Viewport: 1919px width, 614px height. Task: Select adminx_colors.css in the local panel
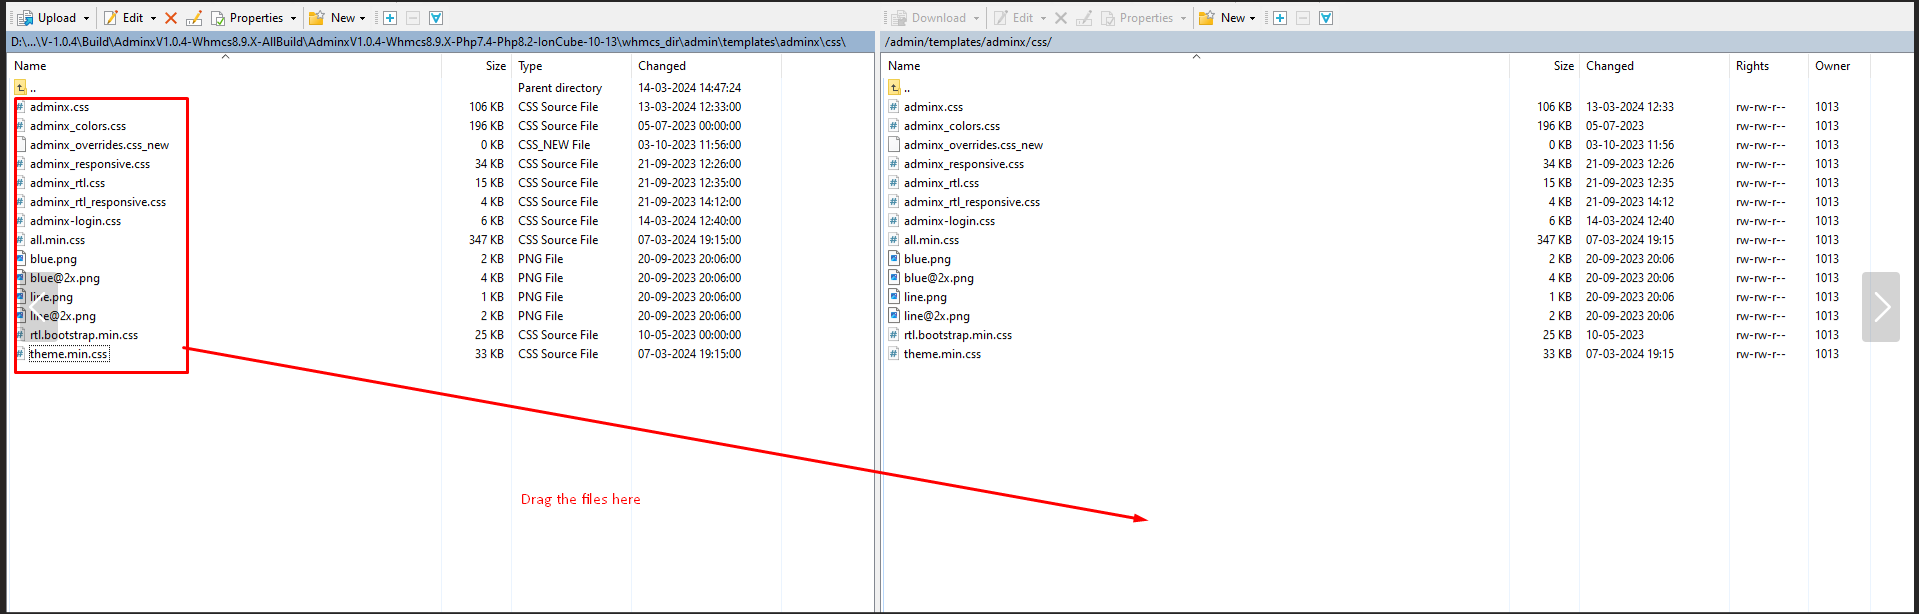coord(78,126)
